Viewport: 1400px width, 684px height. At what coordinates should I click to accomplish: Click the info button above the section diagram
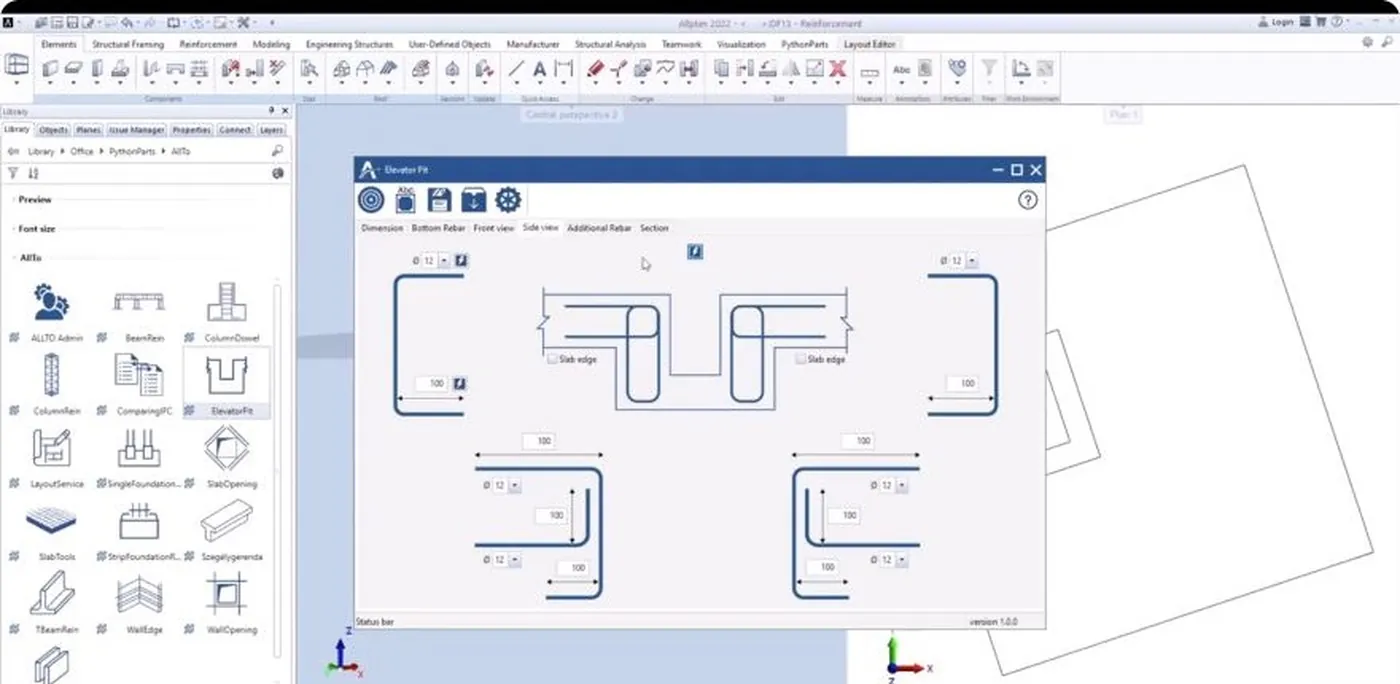(695, 252)
